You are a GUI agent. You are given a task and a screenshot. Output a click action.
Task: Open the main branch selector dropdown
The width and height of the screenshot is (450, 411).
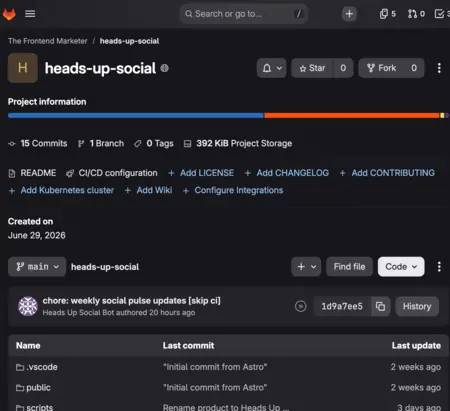pyautogui.click(x=37, y=267)
